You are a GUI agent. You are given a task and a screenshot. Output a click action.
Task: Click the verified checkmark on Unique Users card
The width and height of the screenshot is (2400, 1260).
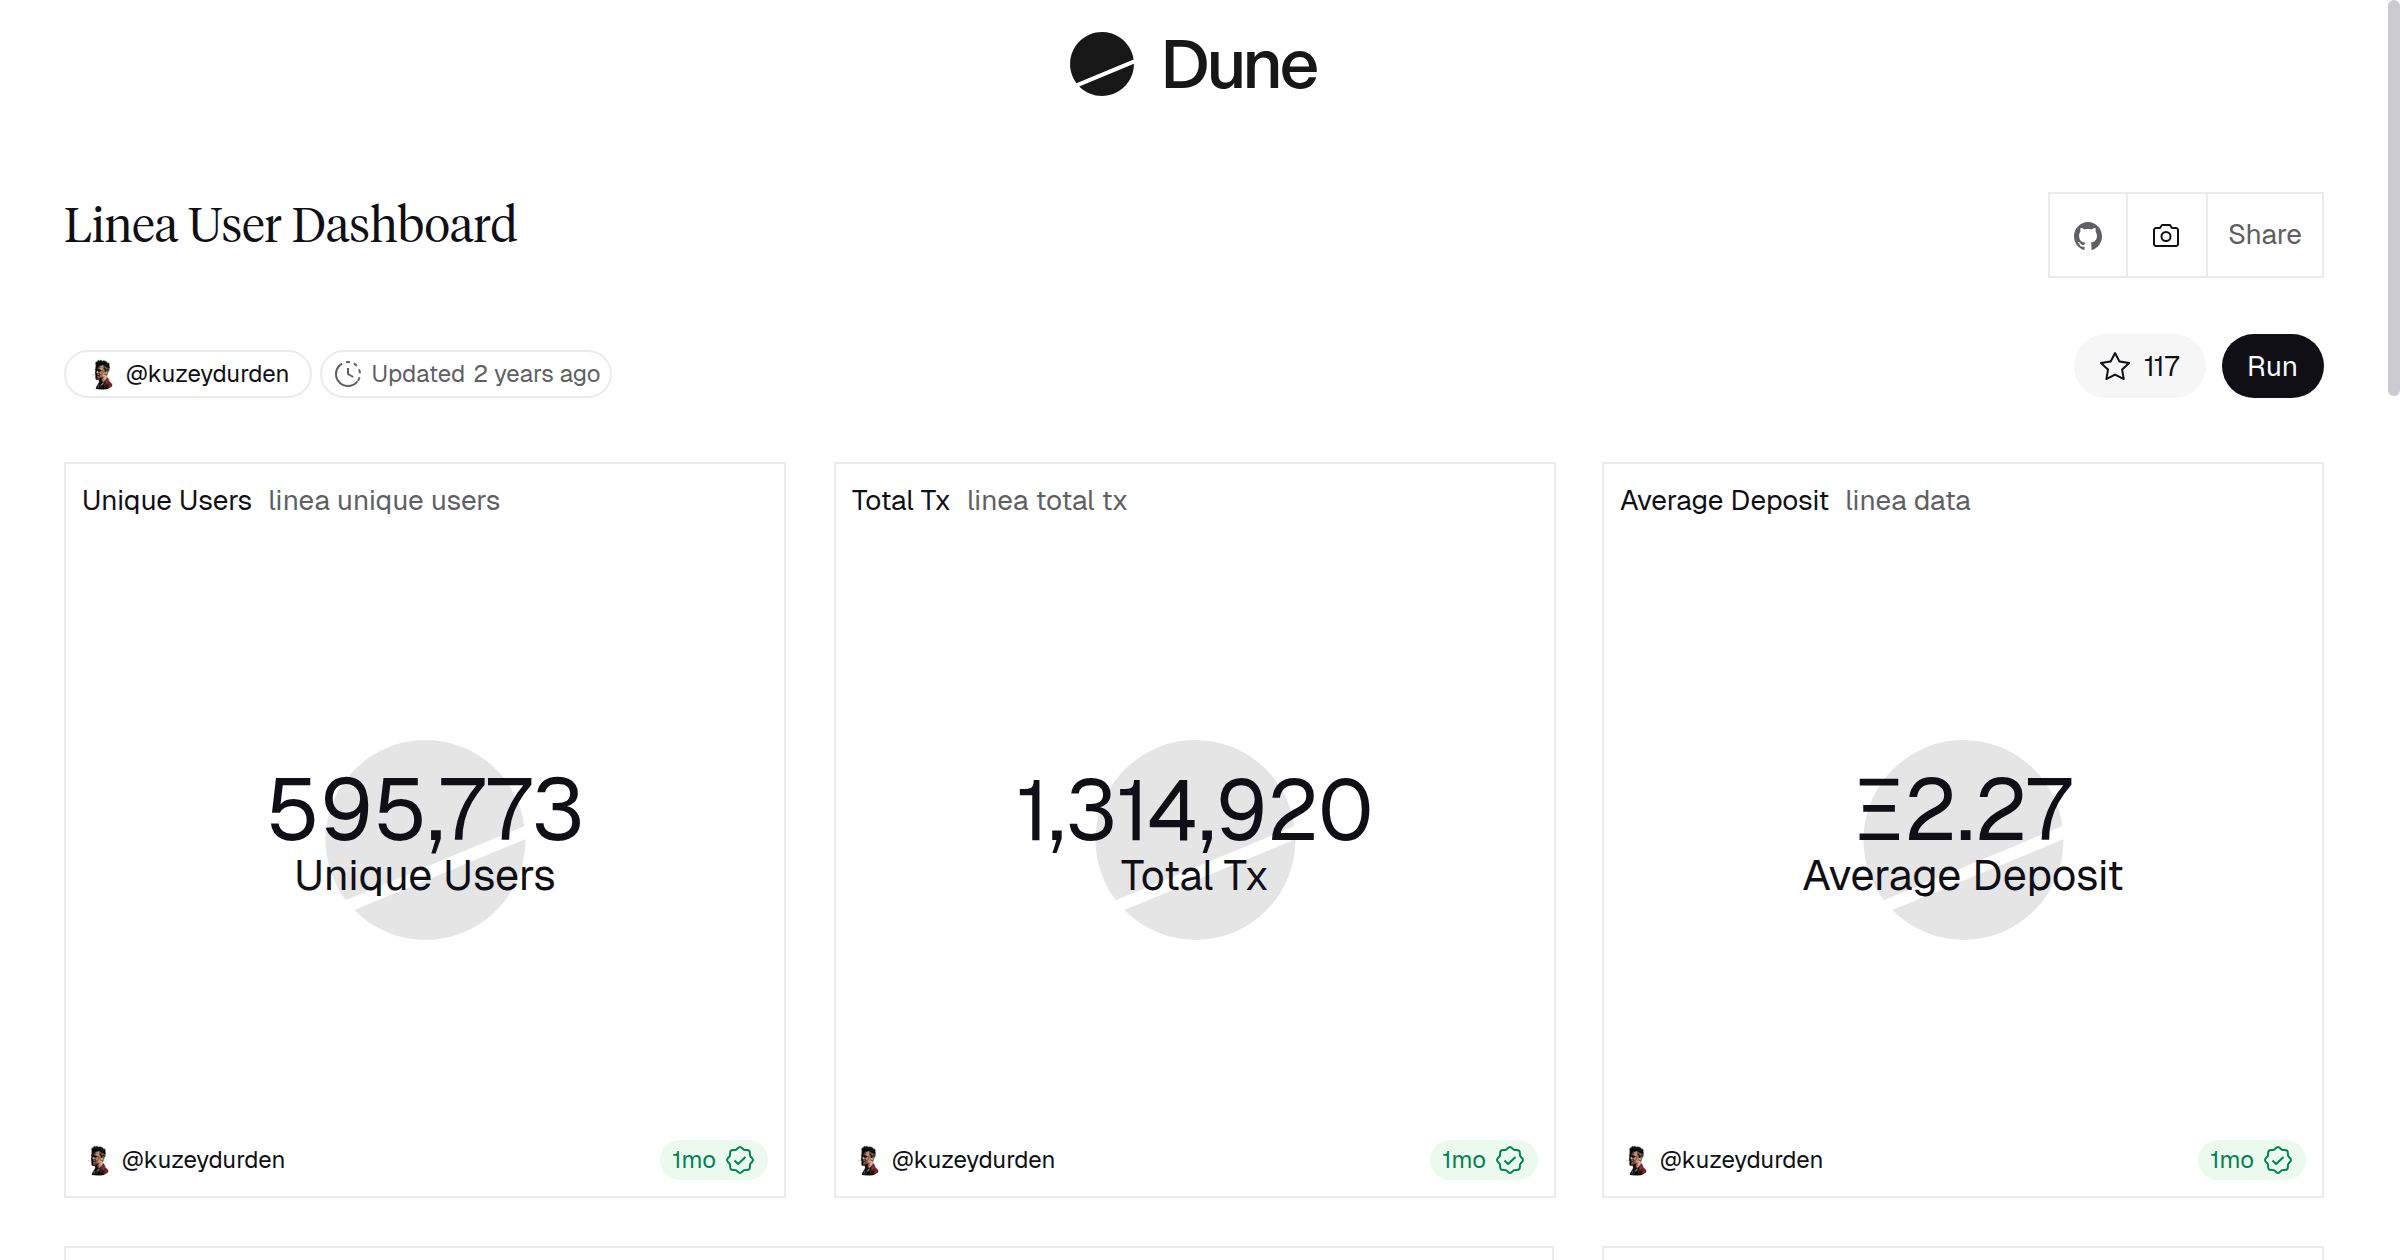[739, 1160]
